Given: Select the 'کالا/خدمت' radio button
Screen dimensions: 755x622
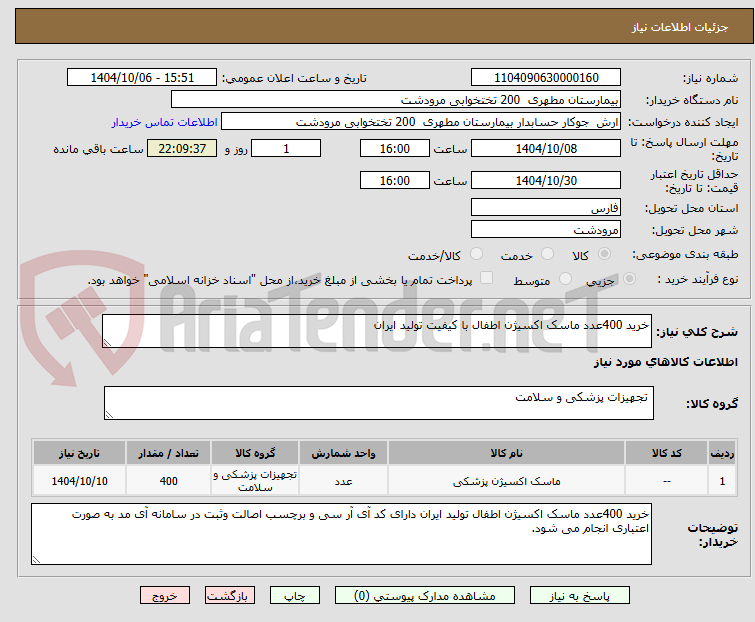Looking at the screenshot, I should pyautogui.click(x=476, y=254).
